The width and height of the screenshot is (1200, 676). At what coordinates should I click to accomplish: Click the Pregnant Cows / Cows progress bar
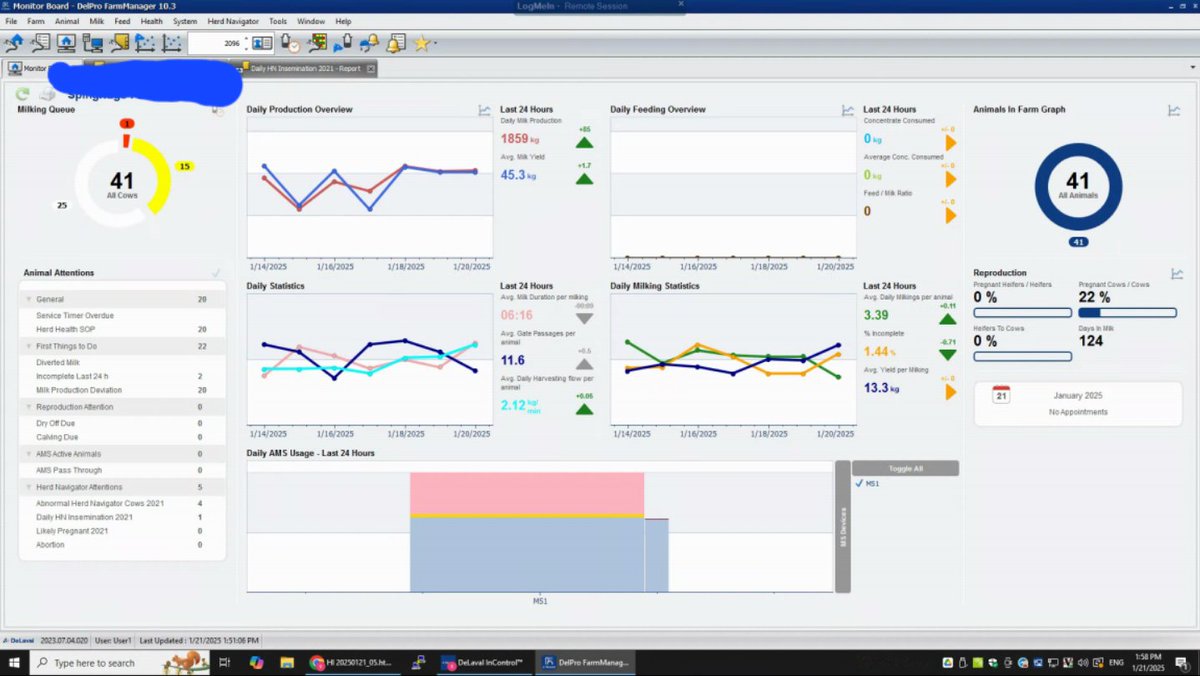(1127, 312)
